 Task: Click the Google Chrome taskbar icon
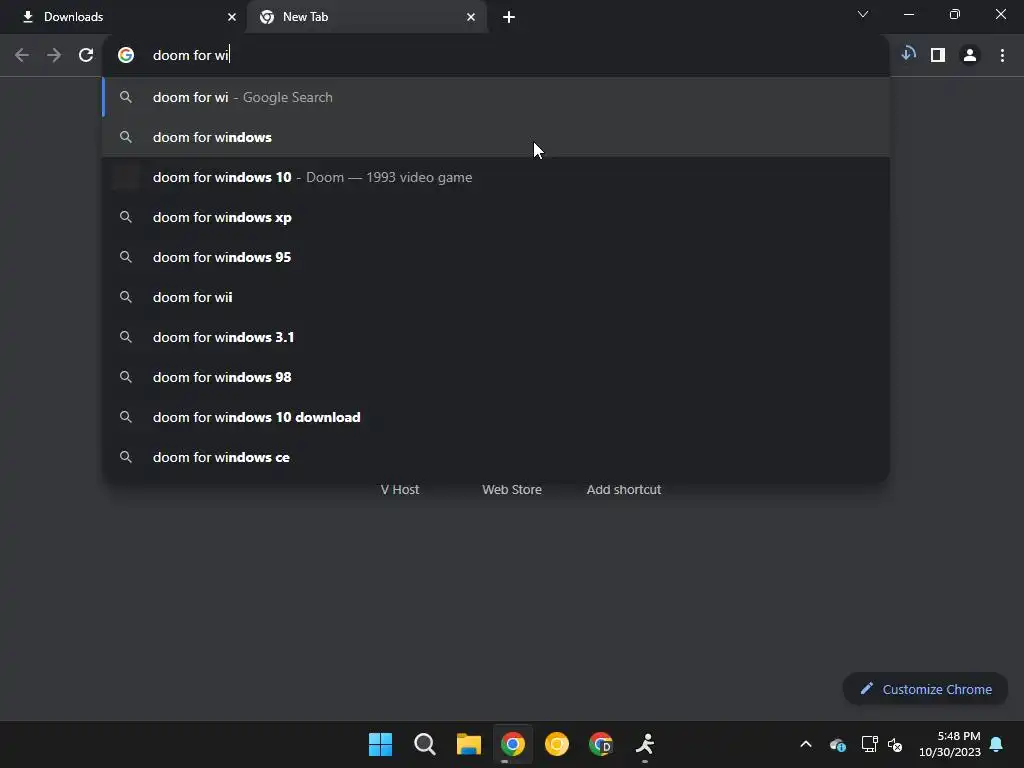coord(513,744)
